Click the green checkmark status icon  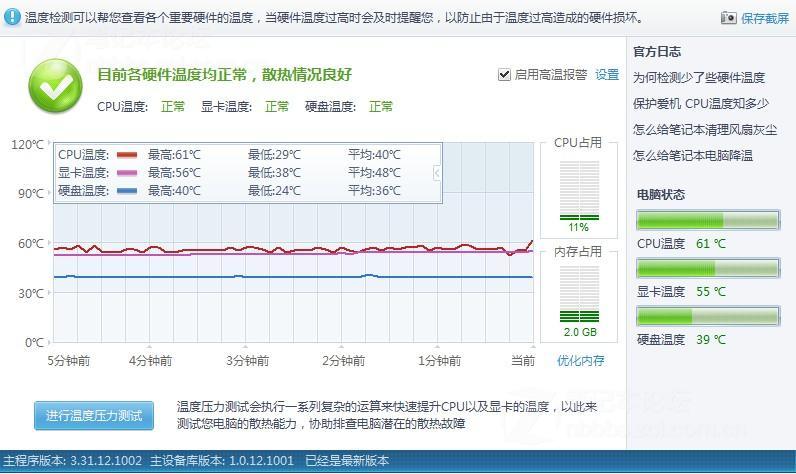coord(55,86)
